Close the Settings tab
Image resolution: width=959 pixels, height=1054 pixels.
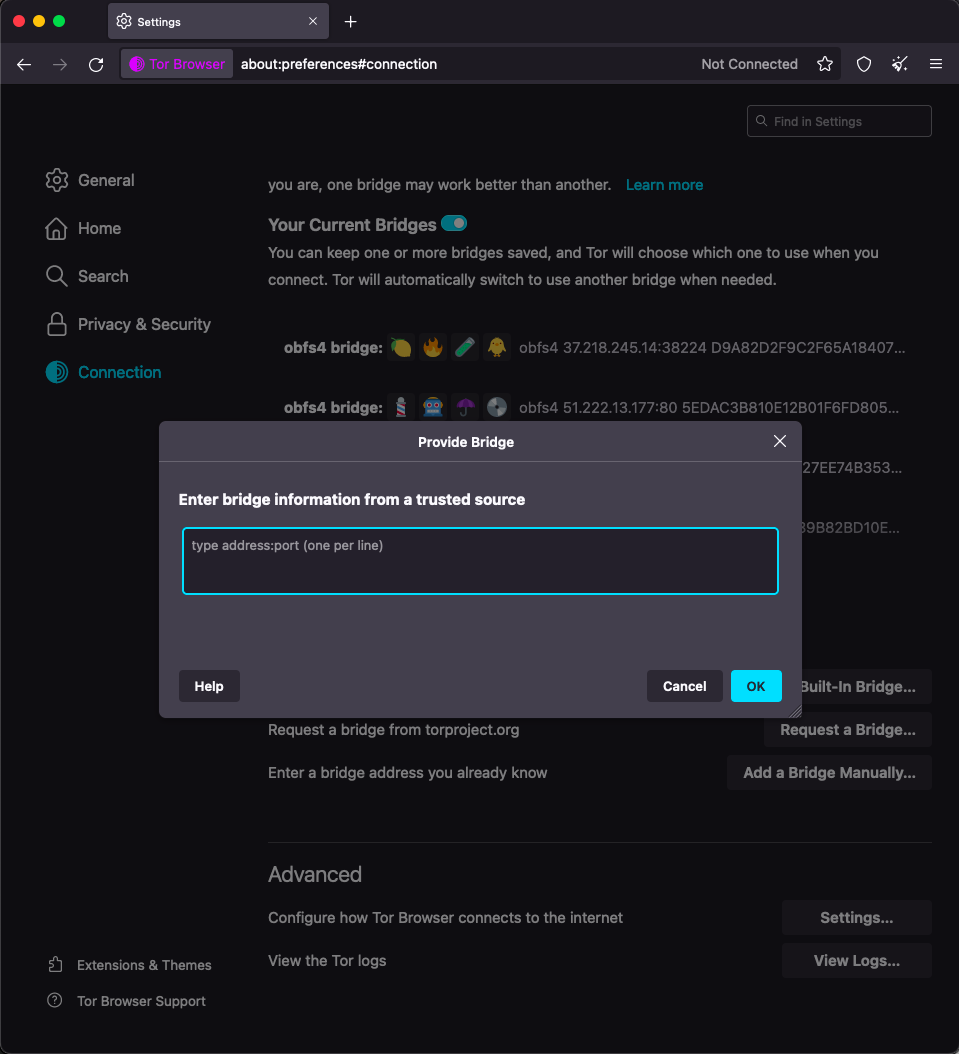pyautogui.click(x=313, y=22)
